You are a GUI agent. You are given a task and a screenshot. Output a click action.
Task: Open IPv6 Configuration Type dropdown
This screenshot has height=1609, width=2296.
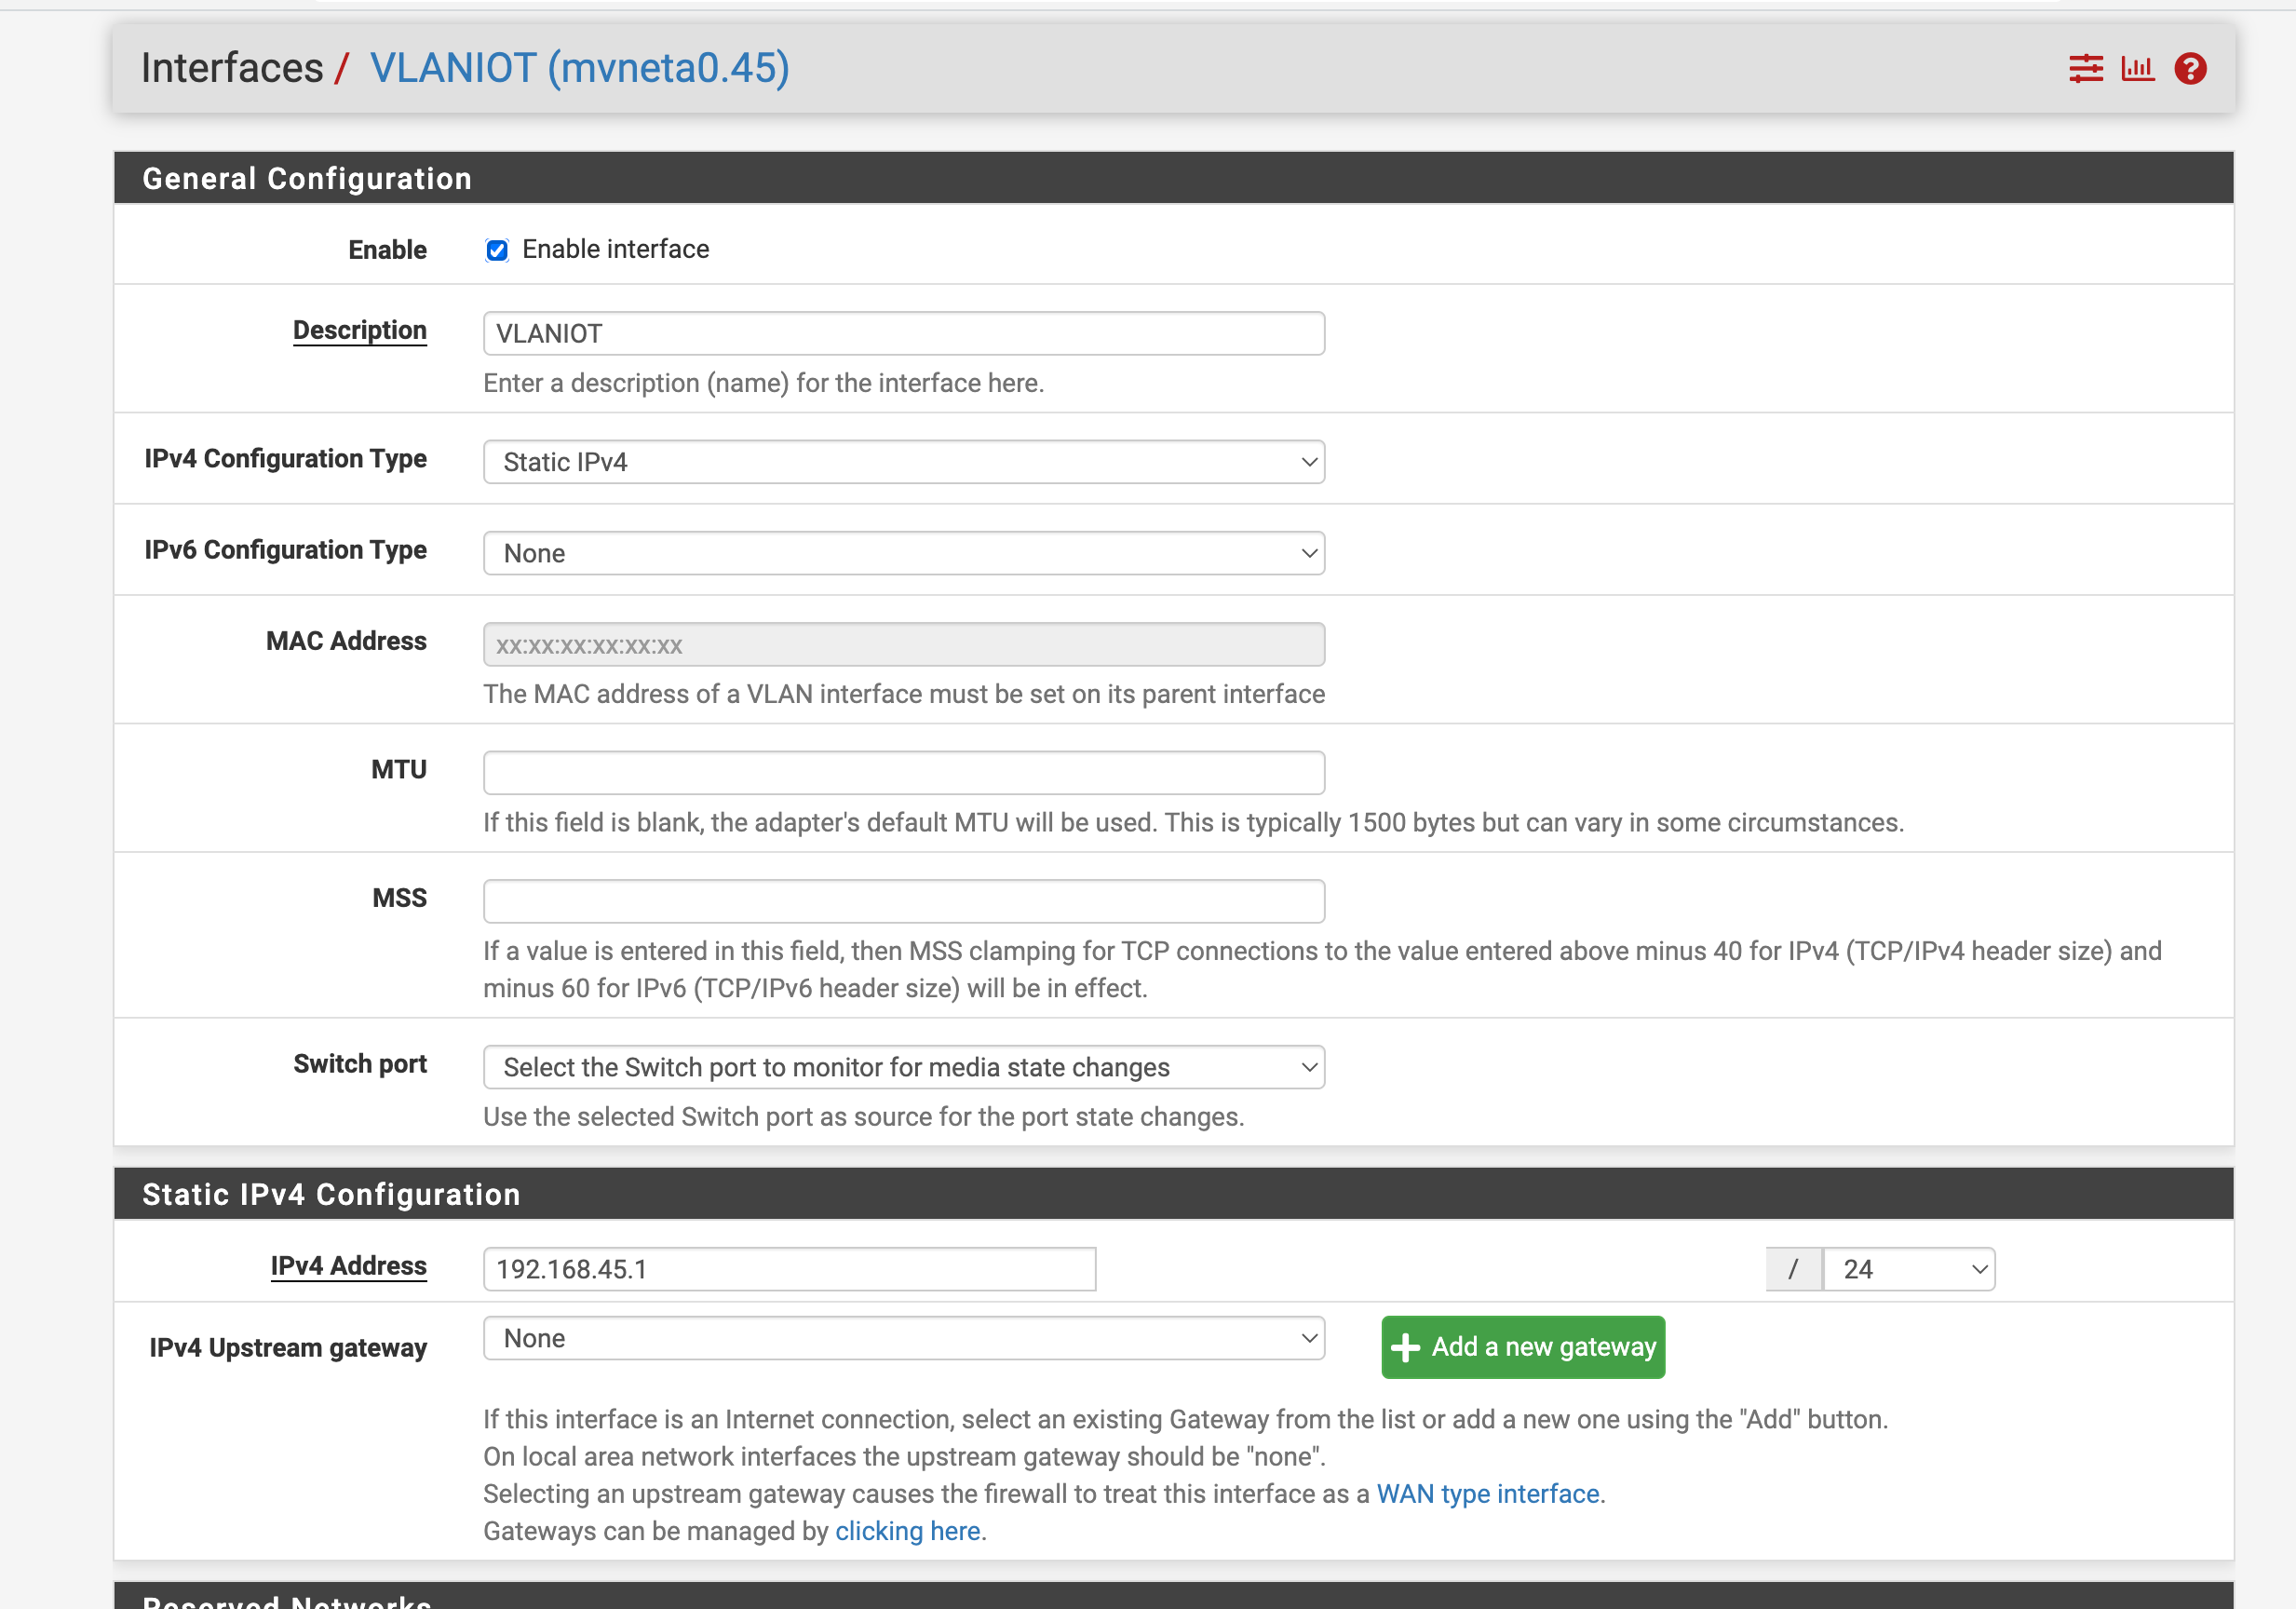point(903,553)
